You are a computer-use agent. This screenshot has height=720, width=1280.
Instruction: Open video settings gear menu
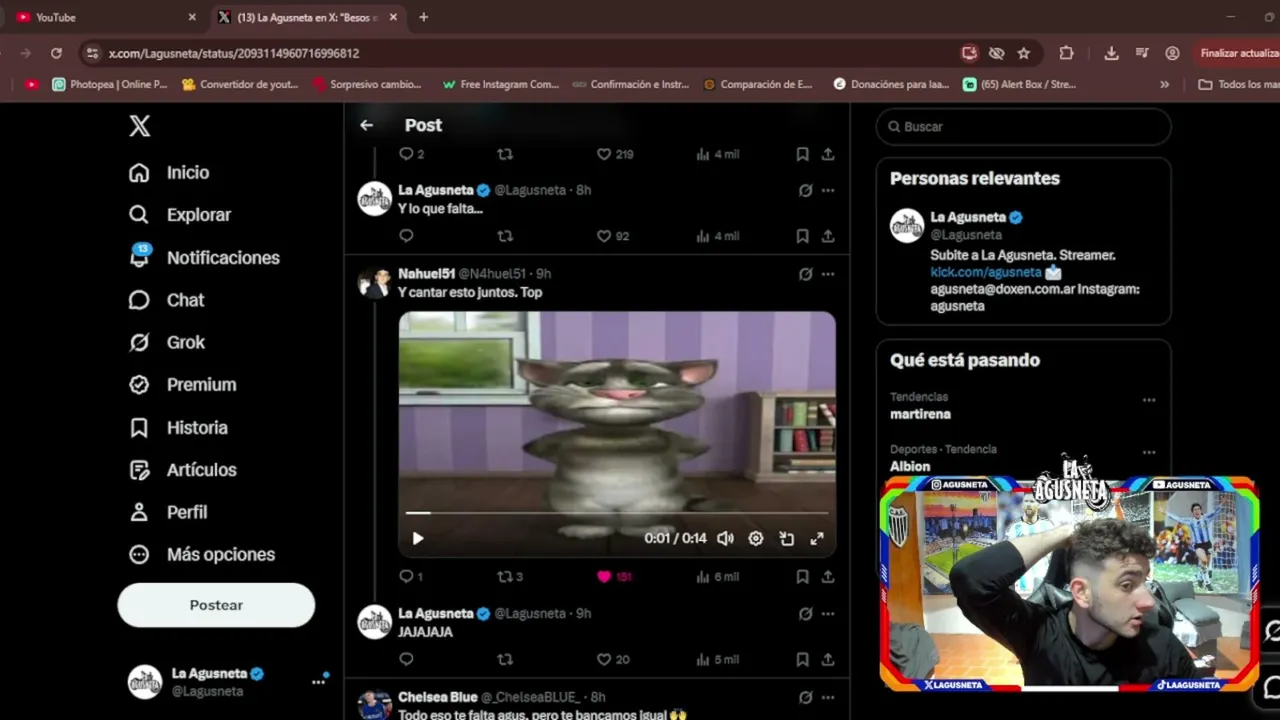[756, 538]
